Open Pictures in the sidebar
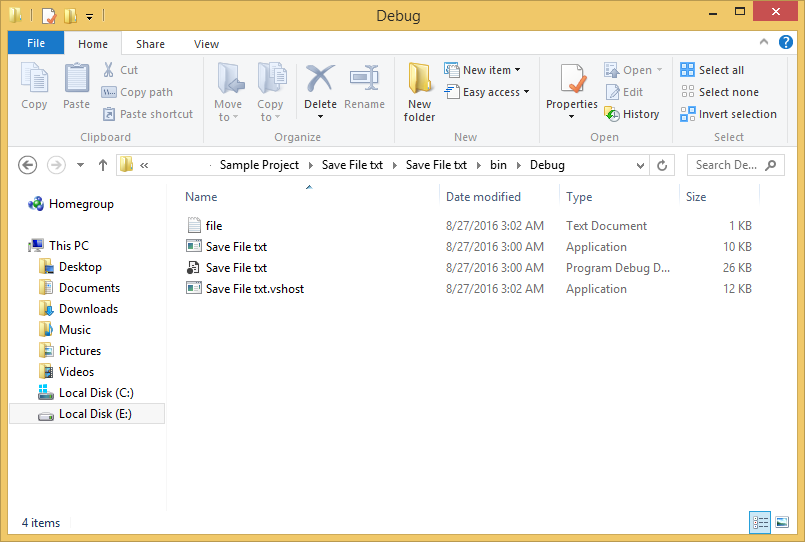Screen dimensions: 805x542 pyautogui.click(x=70, y=351)
